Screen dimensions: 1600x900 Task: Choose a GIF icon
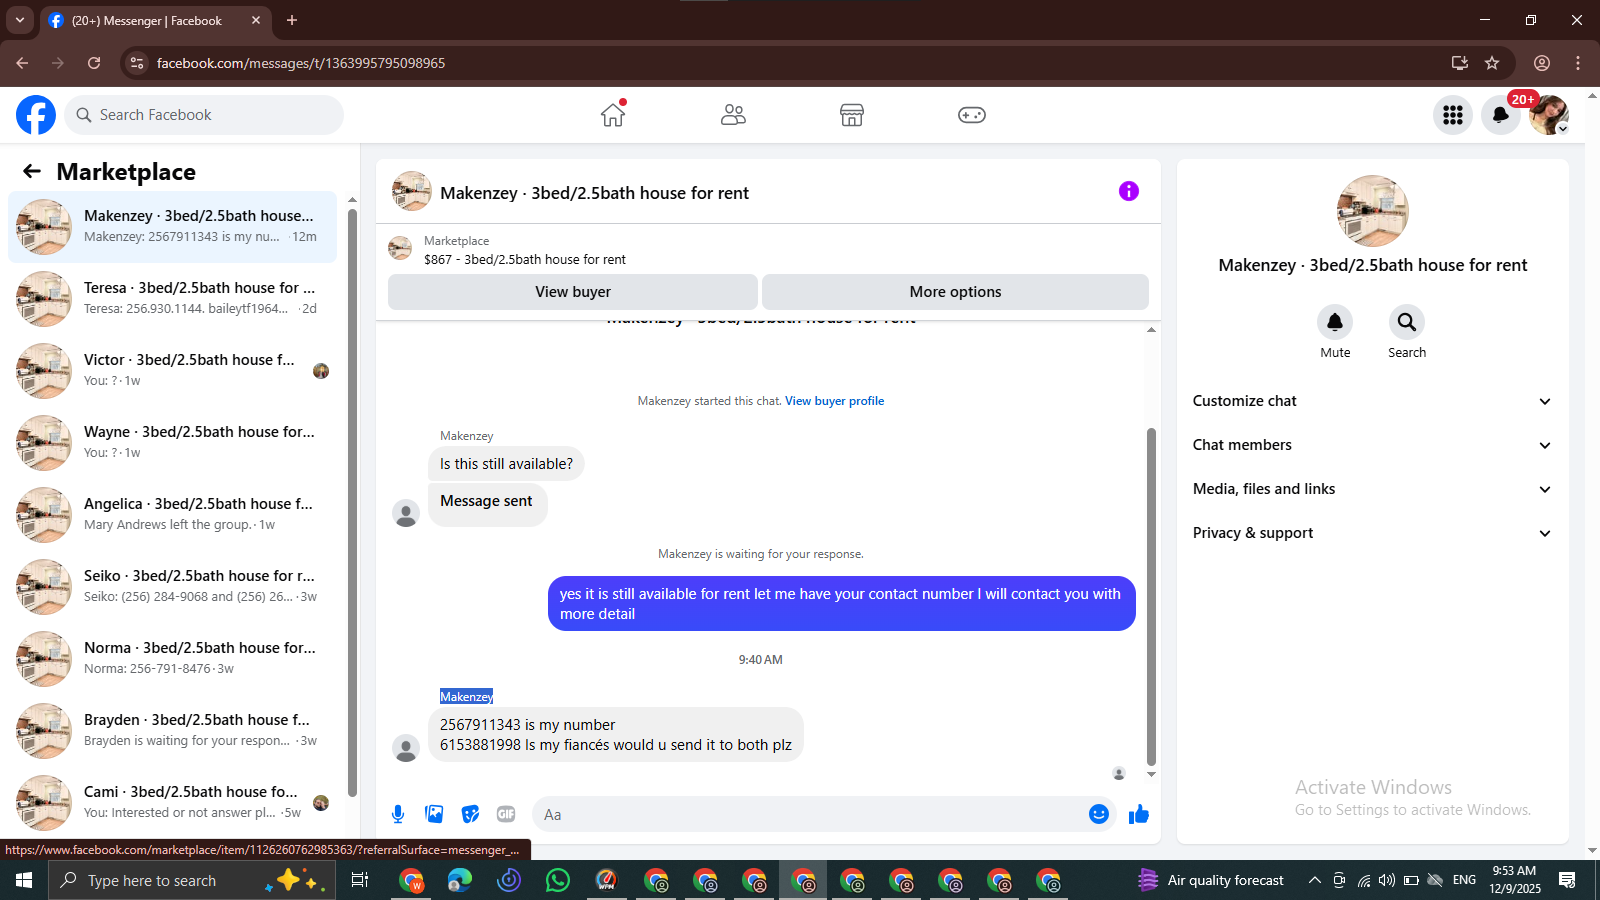tap(506, 814)
